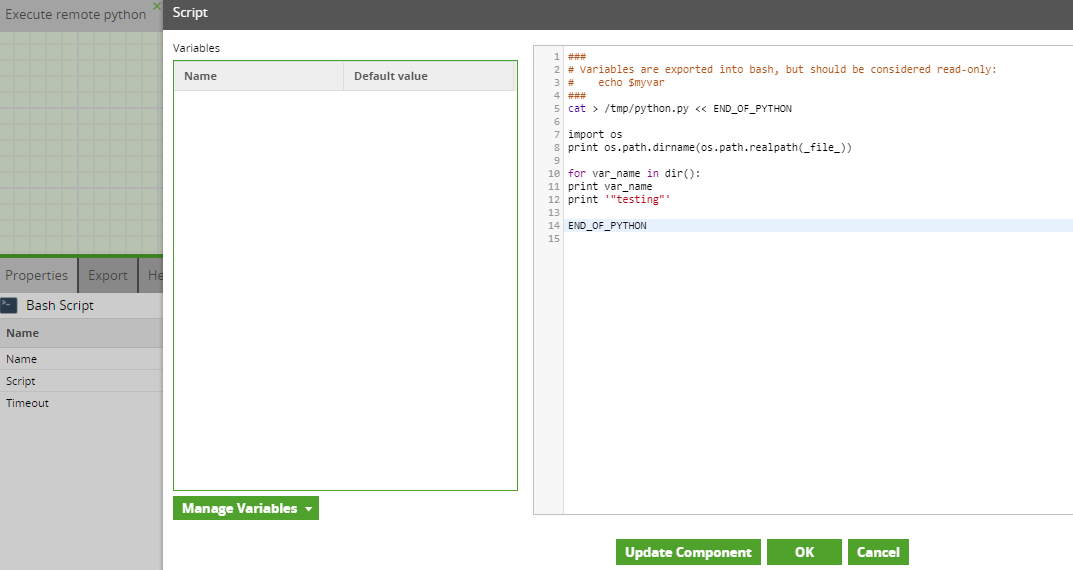Click line number 15 in gutter
The image size is (1073, 570).
click(x=554, y=239)
